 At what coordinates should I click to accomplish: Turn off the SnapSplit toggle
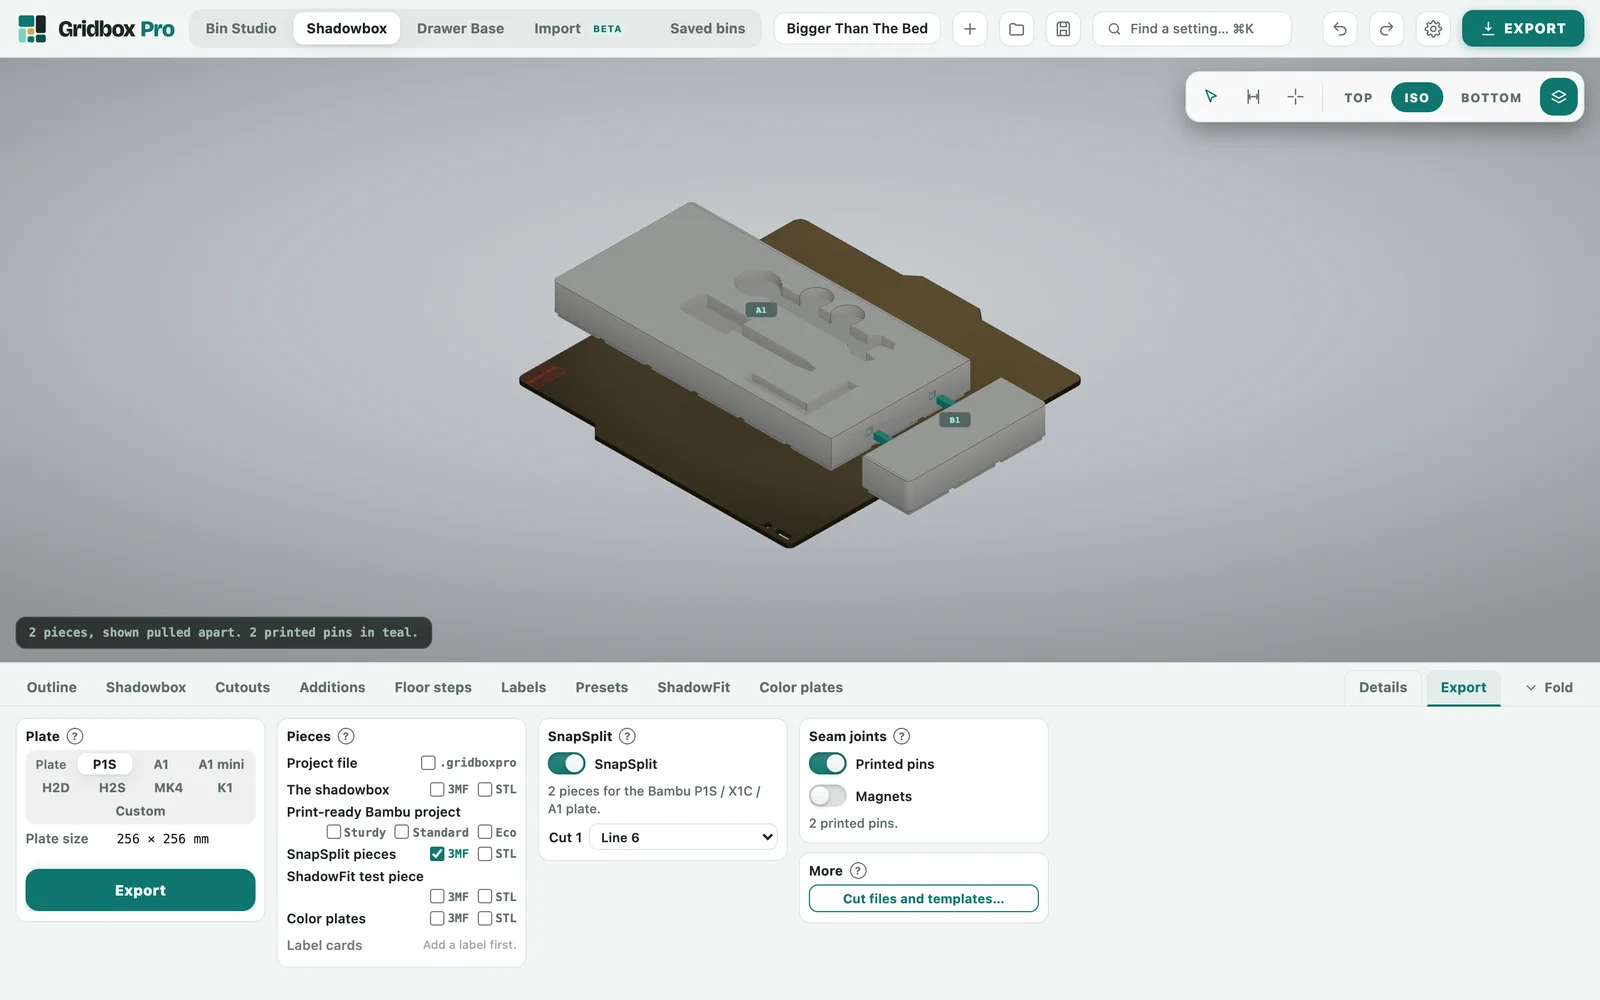[x=566, y=764]
